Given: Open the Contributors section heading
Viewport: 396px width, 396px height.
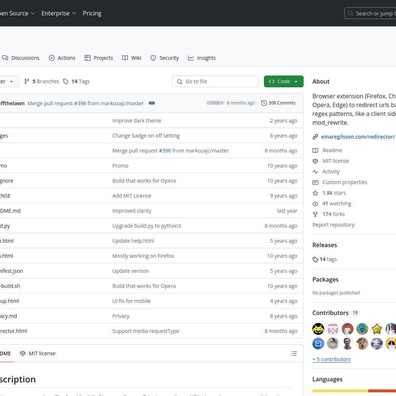Looking at the screenshot, I should click(x=330, y=313).
